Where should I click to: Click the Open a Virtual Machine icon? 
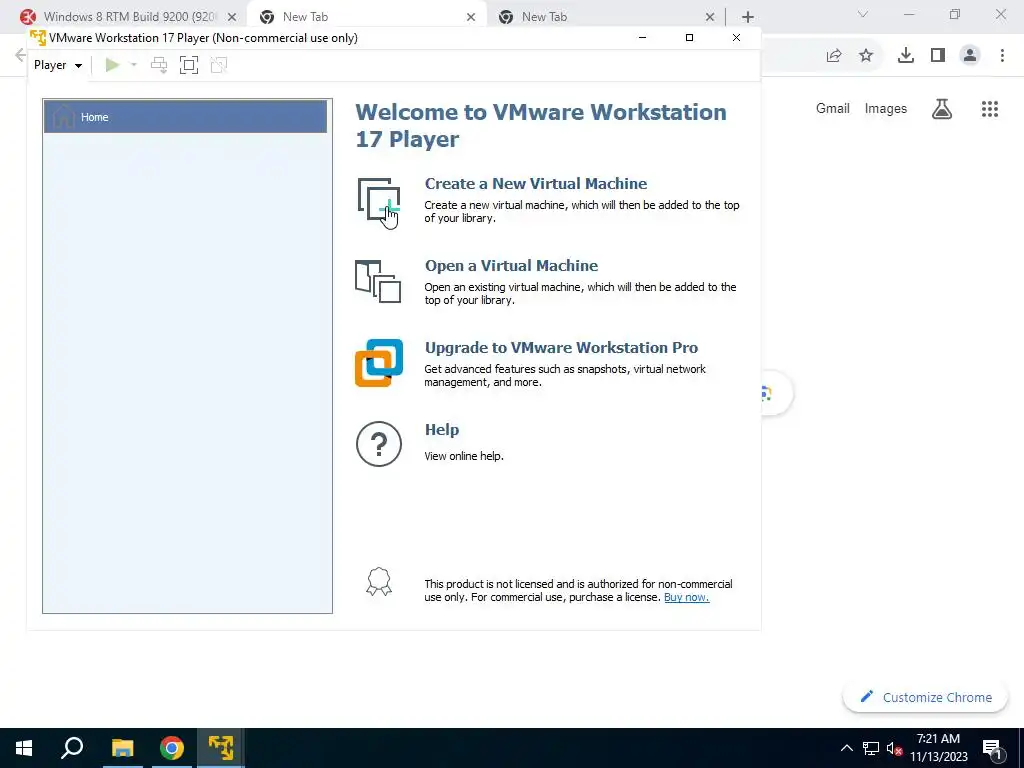378,281
